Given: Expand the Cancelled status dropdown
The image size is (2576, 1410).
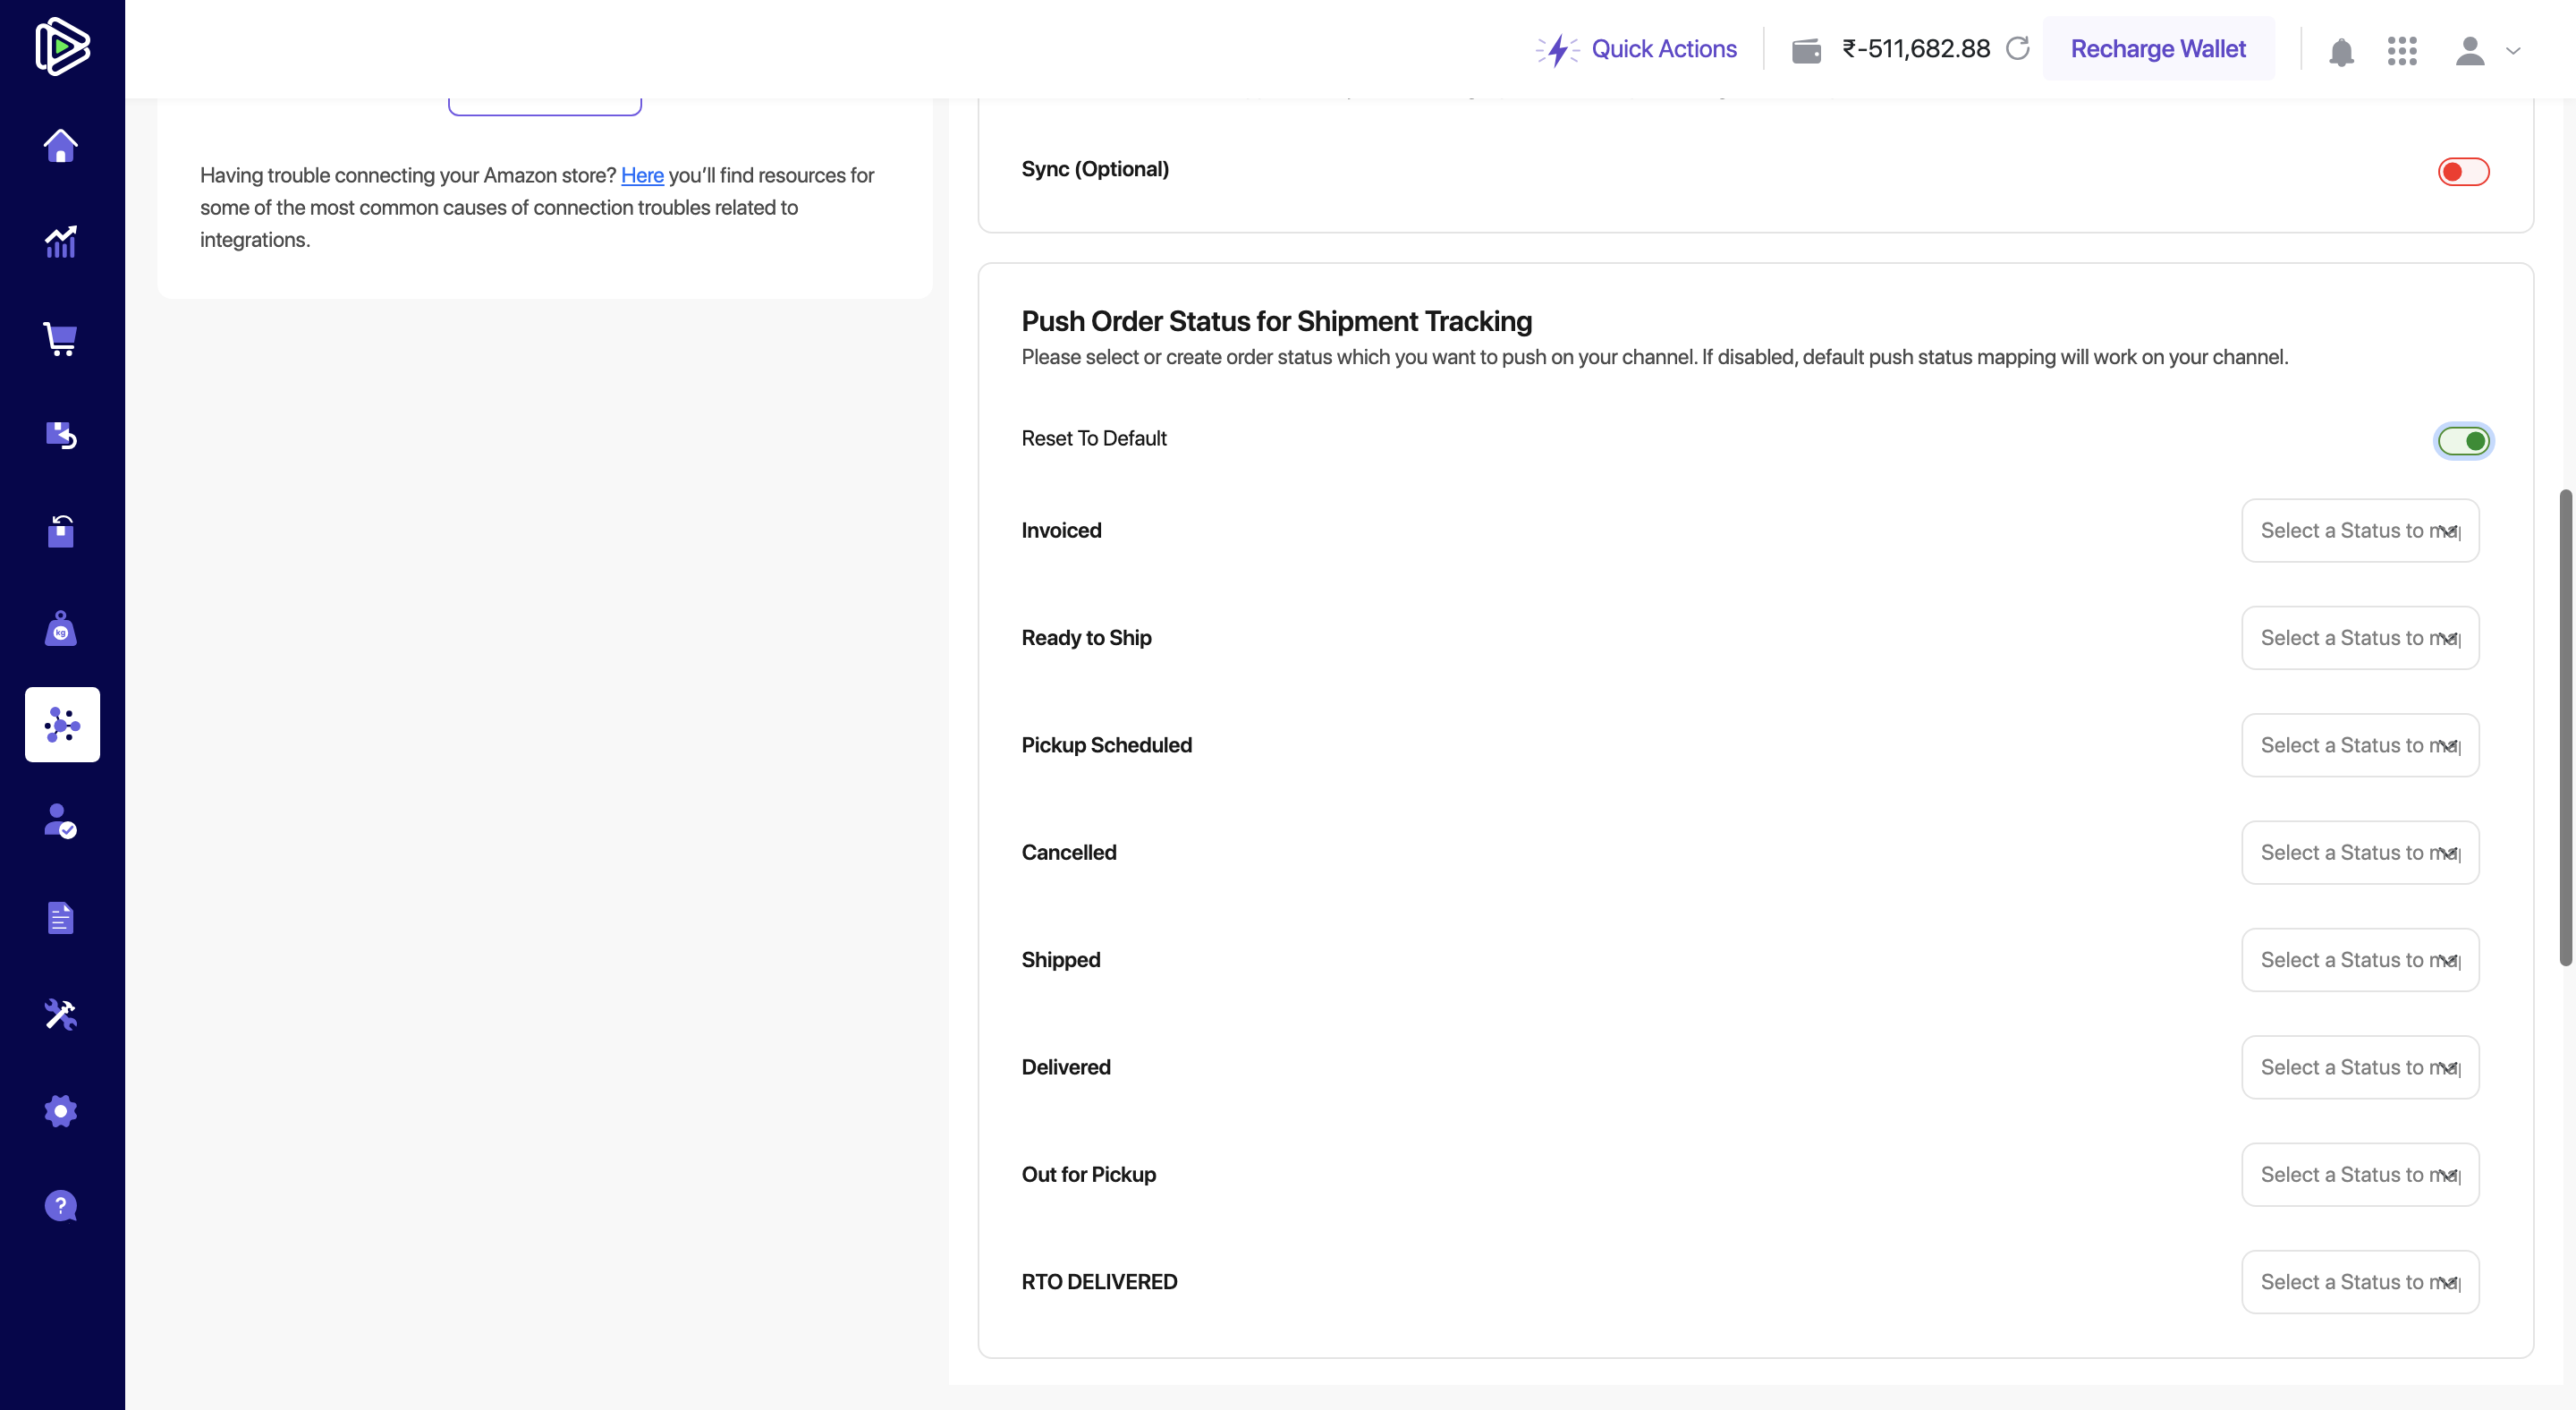Looking at the screenshot, I should [x=2360, y=853].
